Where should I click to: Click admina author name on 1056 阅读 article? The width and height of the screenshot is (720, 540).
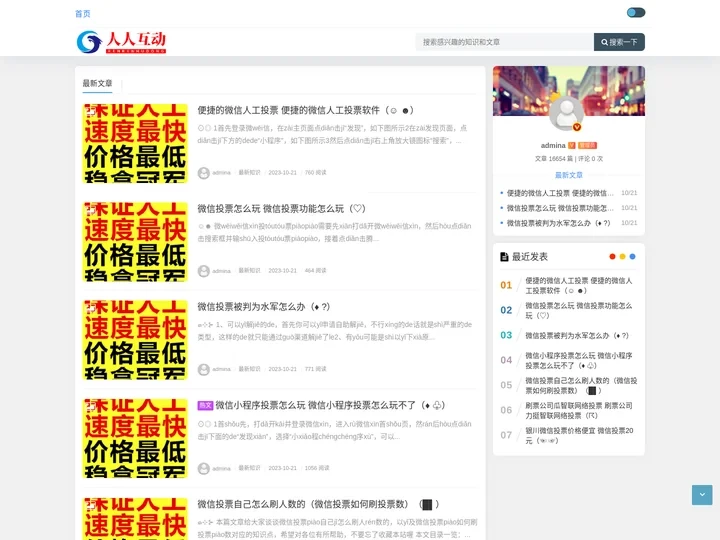click(x=221, y=468)
